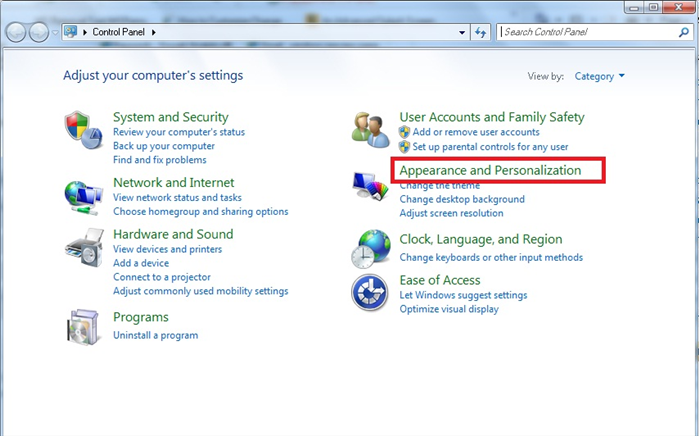Click the refresh button beside address bar
The image size is (699, 436).
(x=479, y=32)
